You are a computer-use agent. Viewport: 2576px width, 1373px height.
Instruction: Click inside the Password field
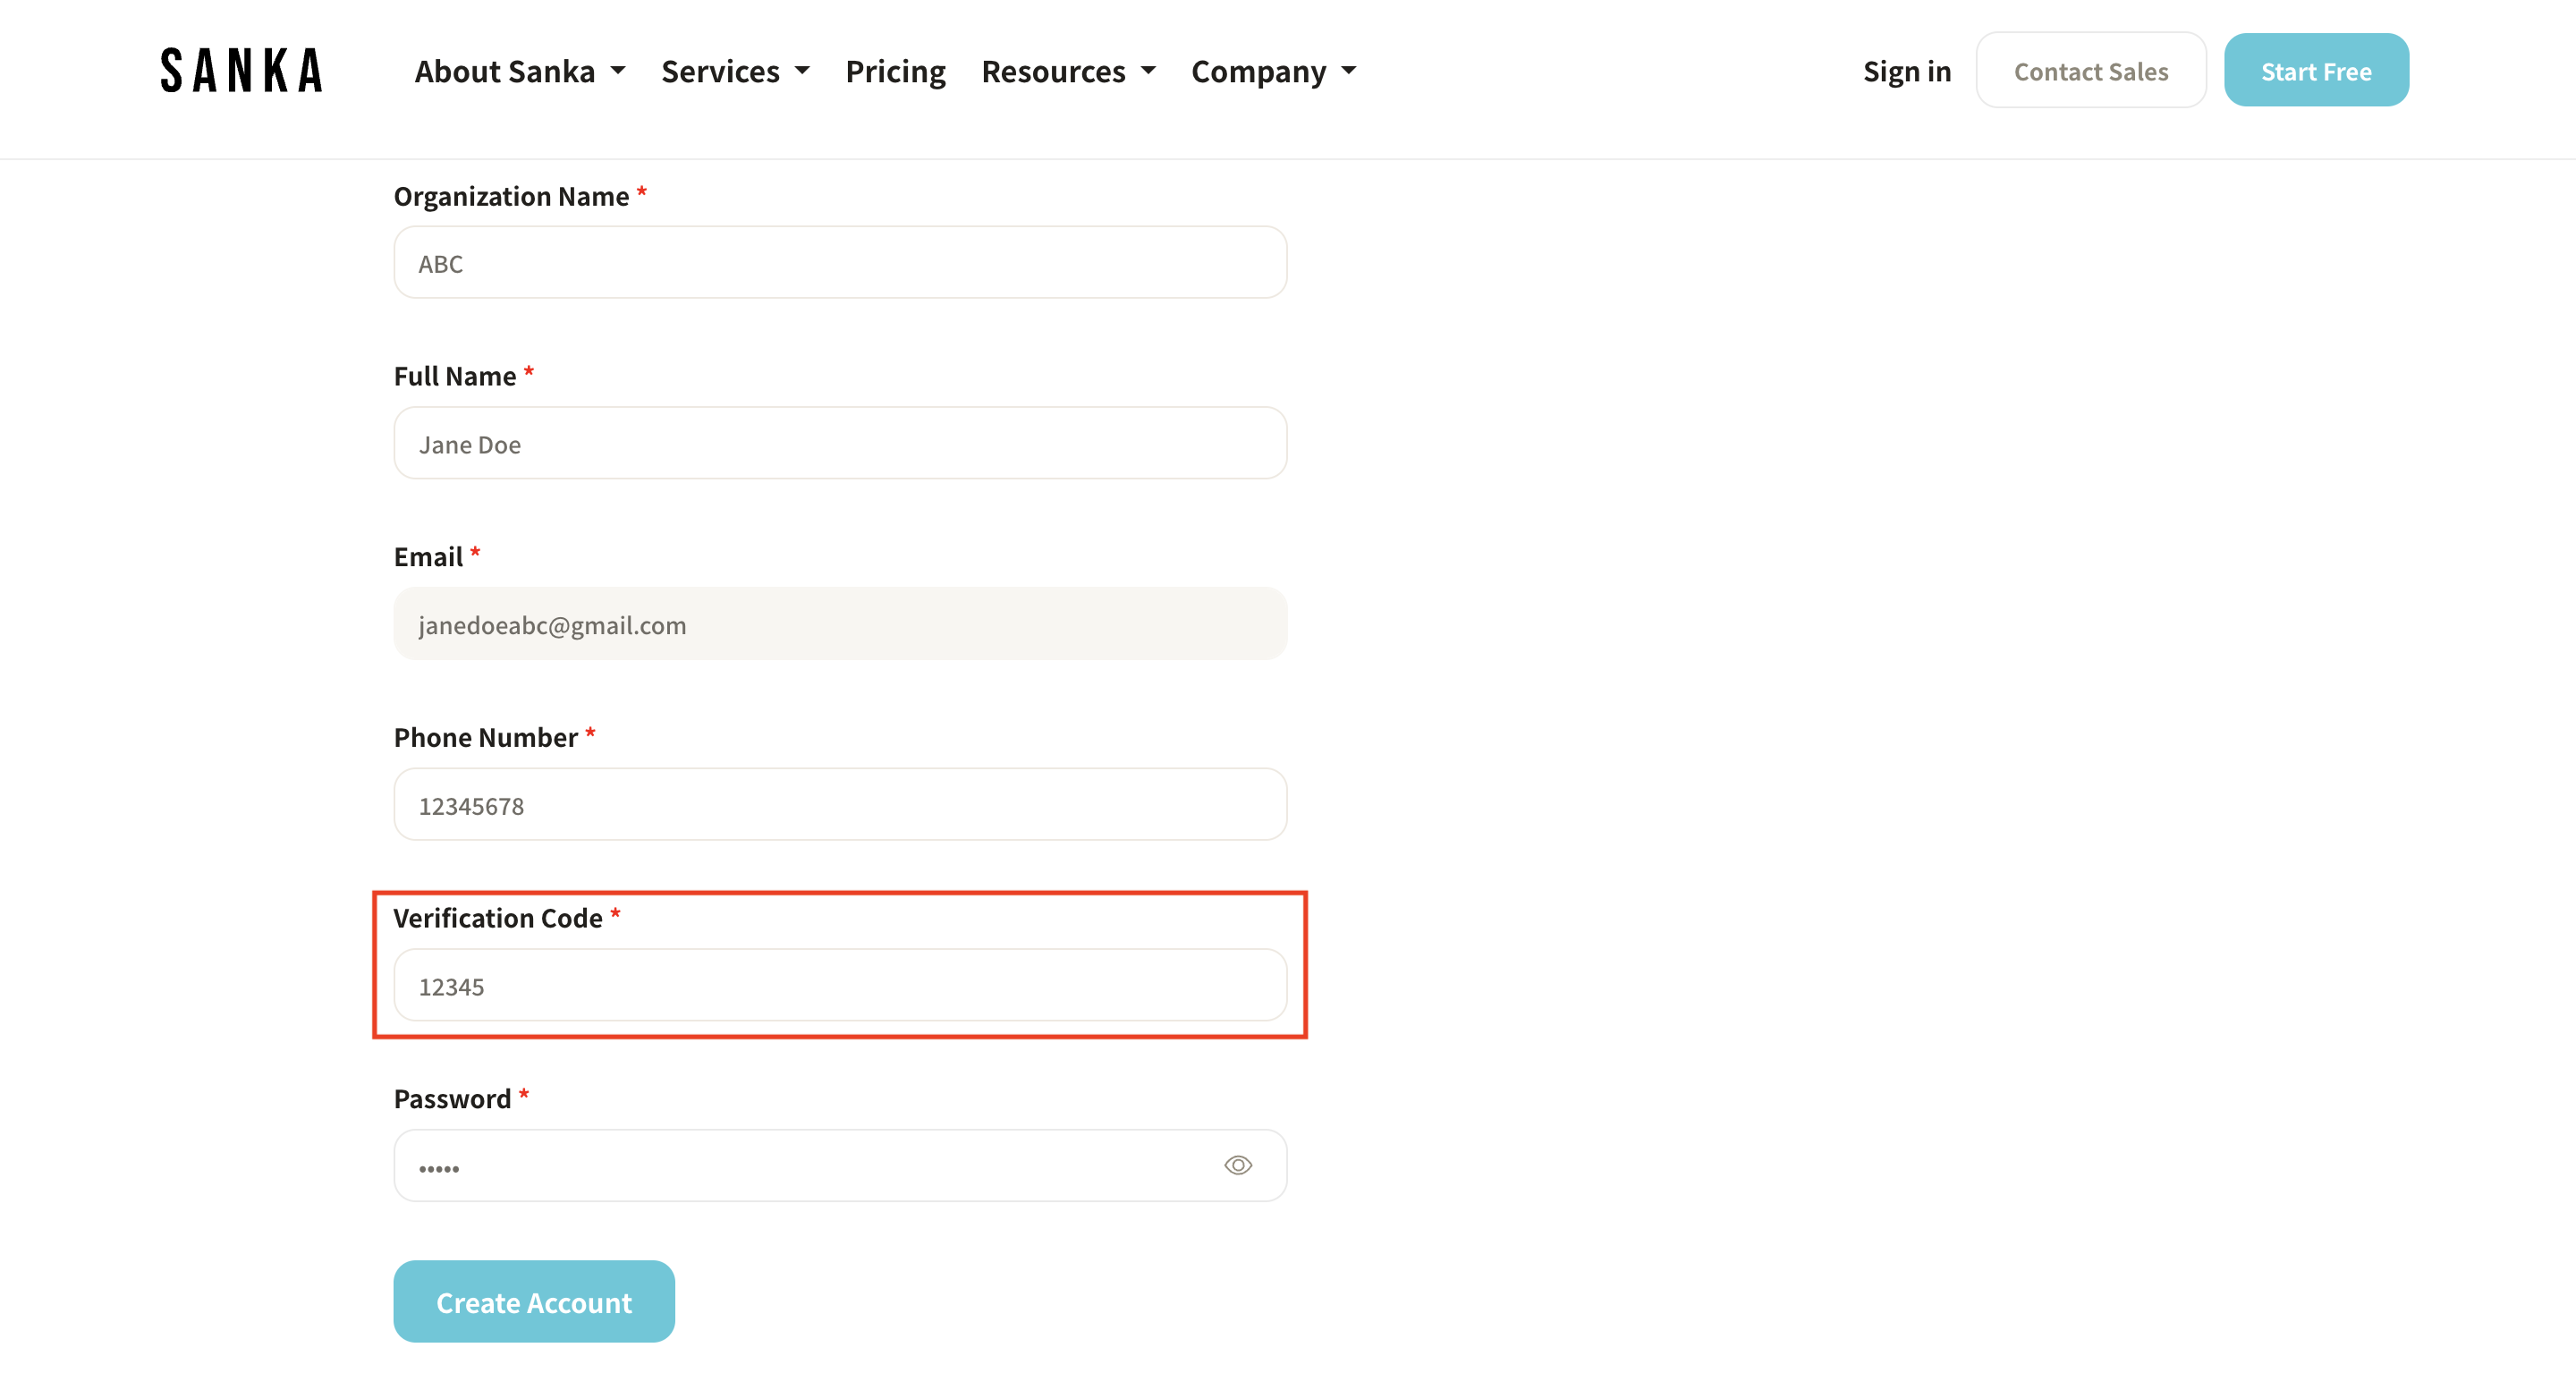pos(800,1166)
